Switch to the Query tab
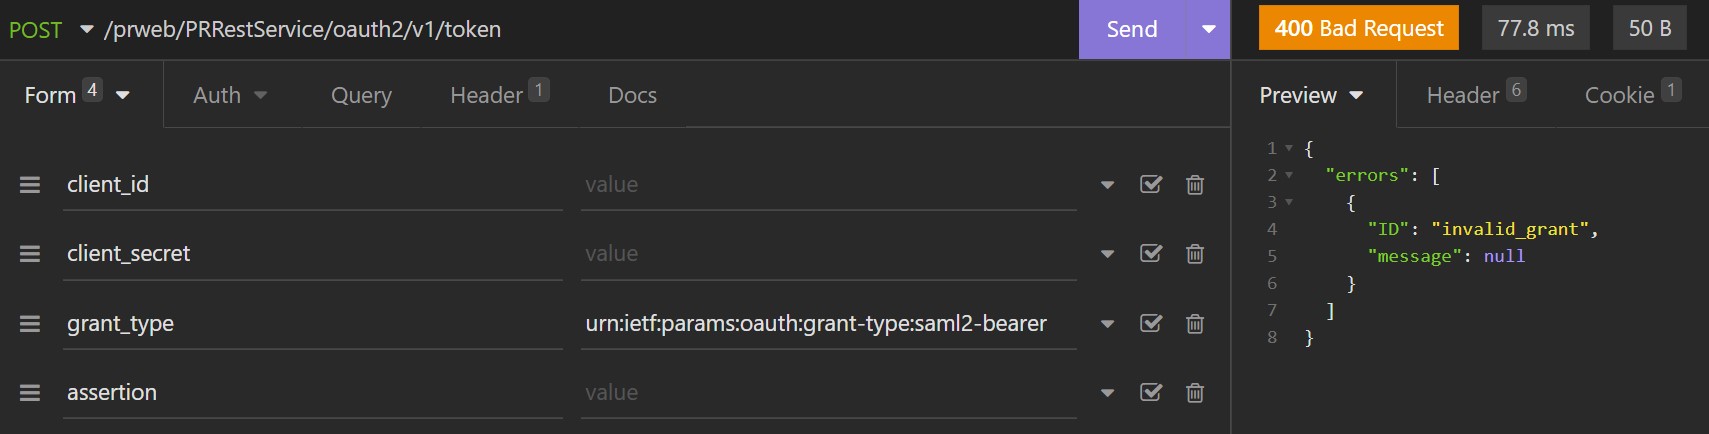The height and width of the screenshot is (434, 1709). pos(361,95)
